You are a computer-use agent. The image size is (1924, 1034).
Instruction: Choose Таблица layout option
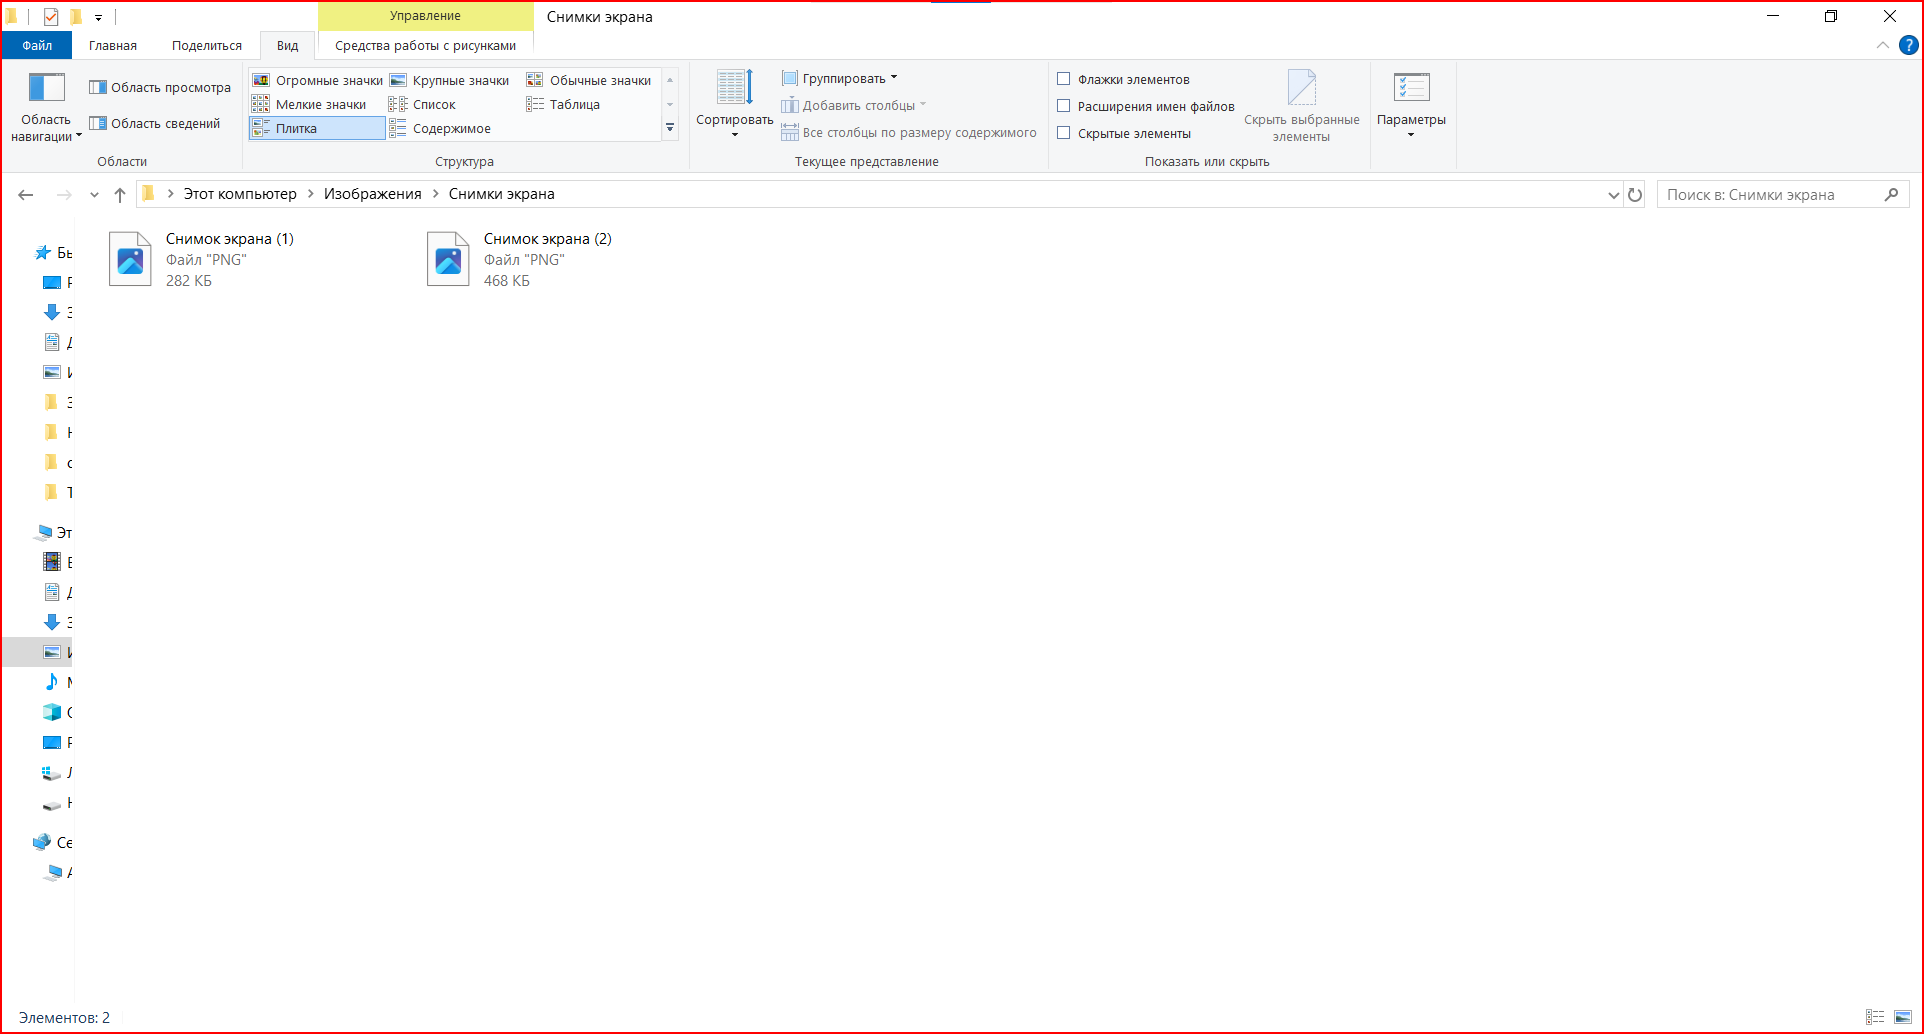pos(564,104)
